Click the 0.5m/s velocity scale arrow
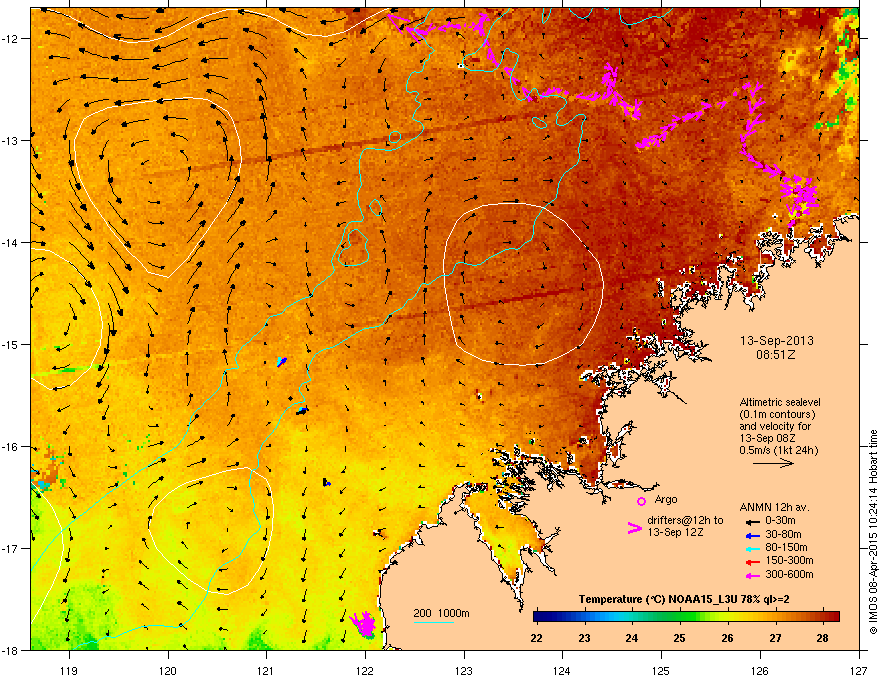This screenshot has height=680, width=880. (773, 463)
